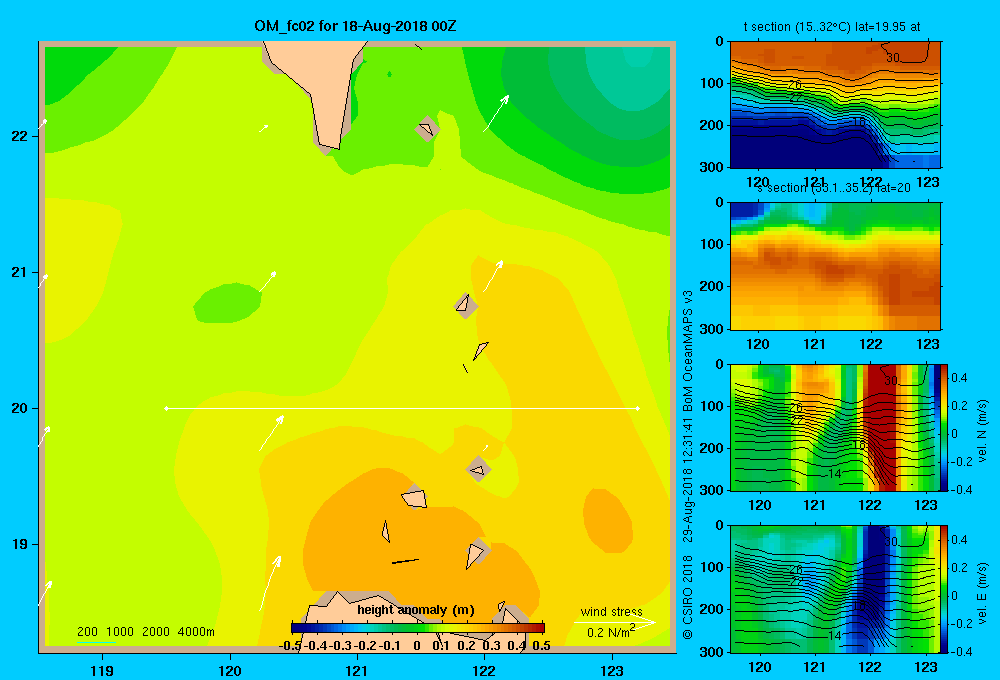Screen dimensions: 1000x680
Task: Click the "vel. E (m/s)" axis label
Action: coord(982,593)
